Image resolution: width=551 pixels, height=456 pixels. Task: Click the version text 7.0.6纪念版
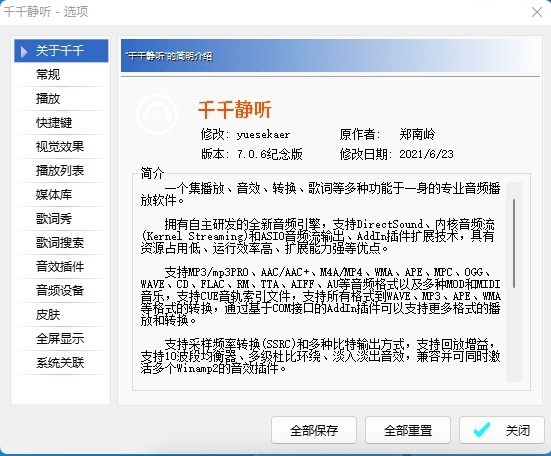[x=270, y=154]
